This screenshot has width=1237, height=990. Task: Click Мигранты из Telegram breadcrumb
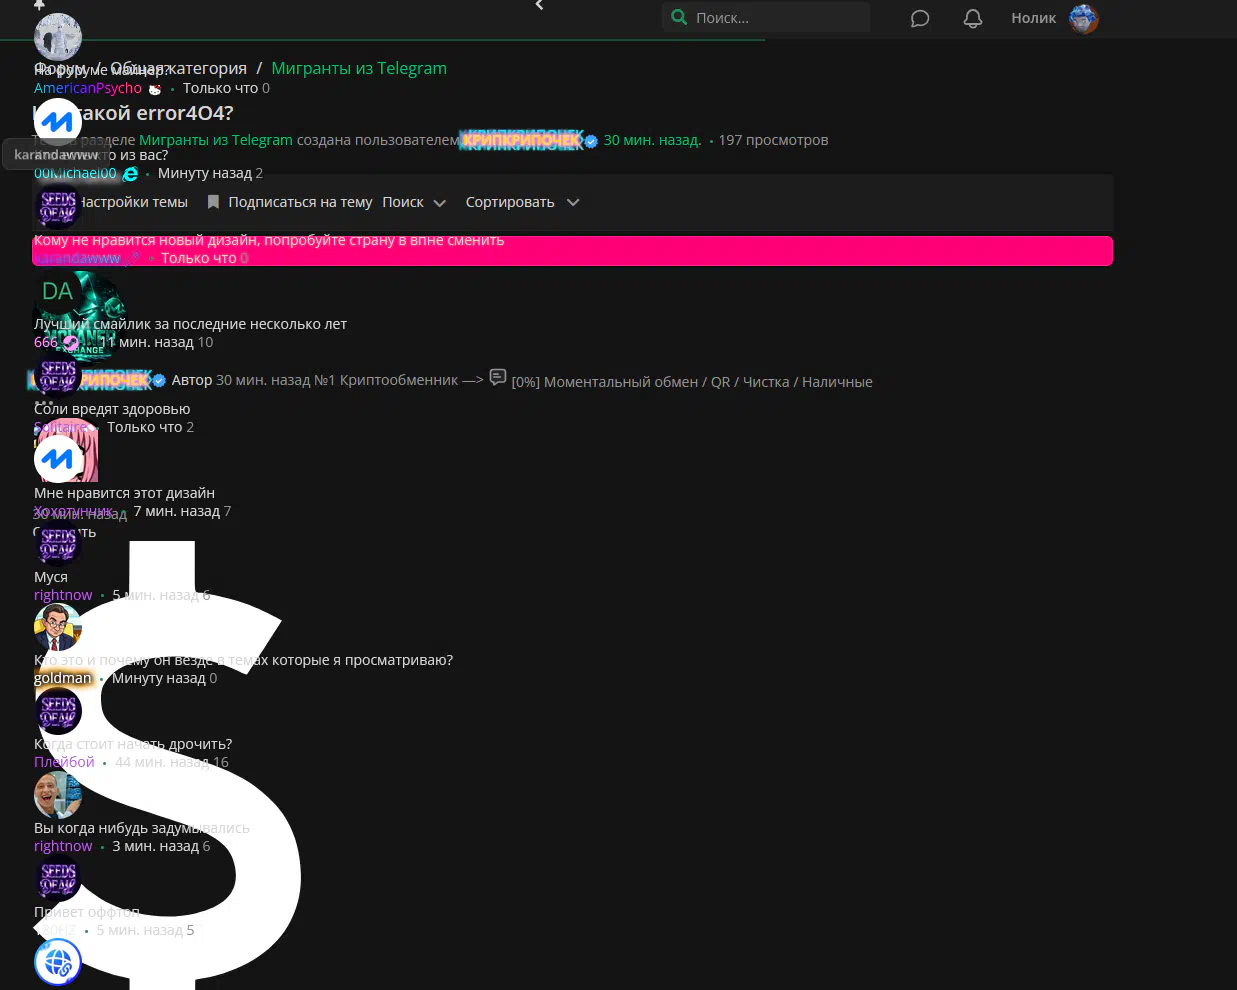tap(359, 68)
